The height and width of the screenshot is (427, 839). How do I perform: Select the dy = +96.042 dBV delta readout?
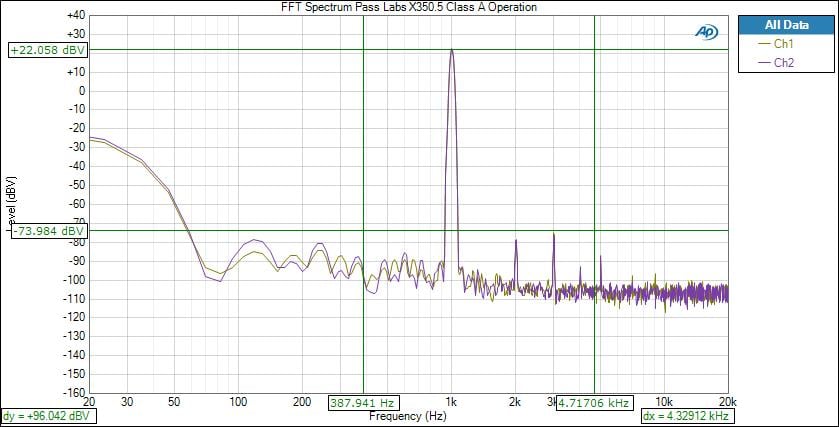point(48,415)
